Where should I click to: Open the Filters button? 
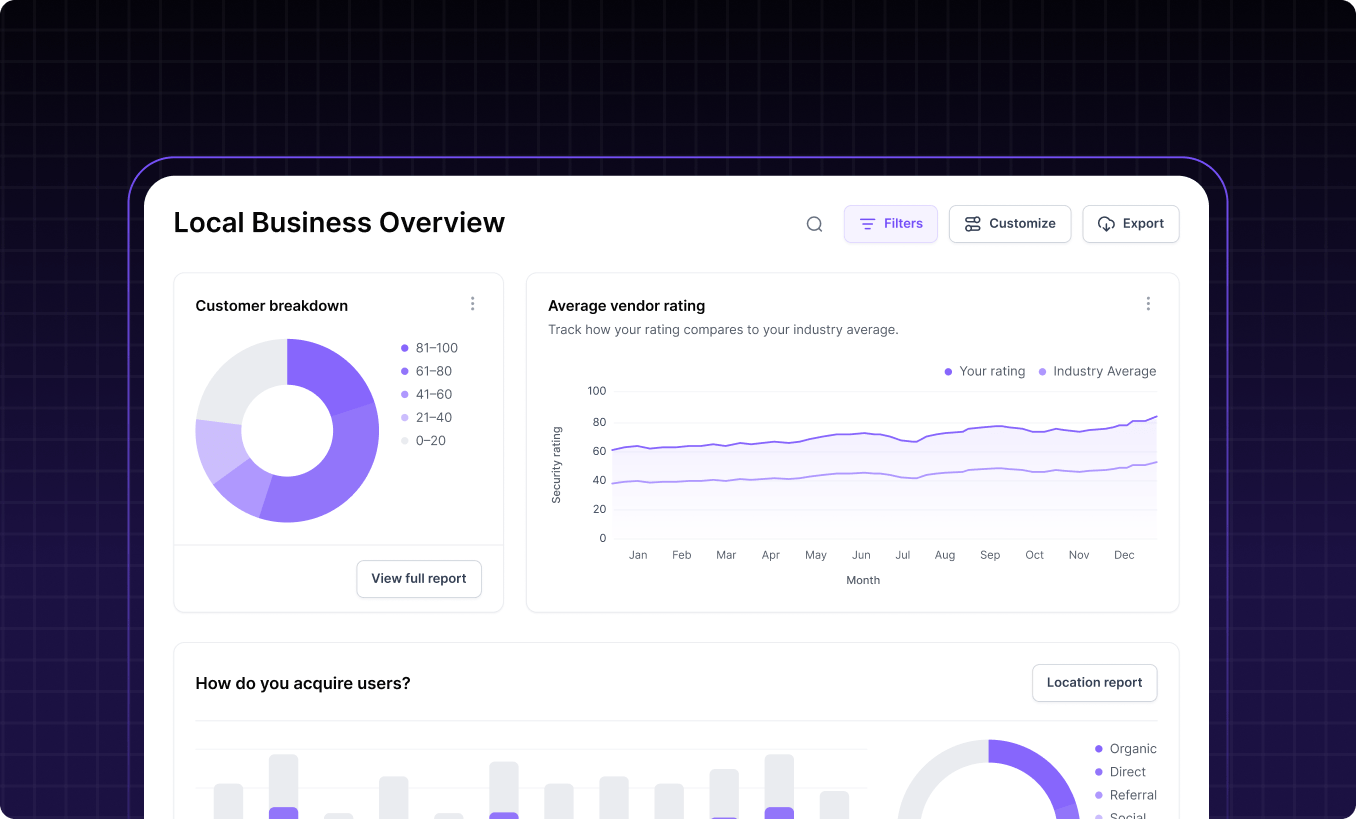(x=890, y=224)
